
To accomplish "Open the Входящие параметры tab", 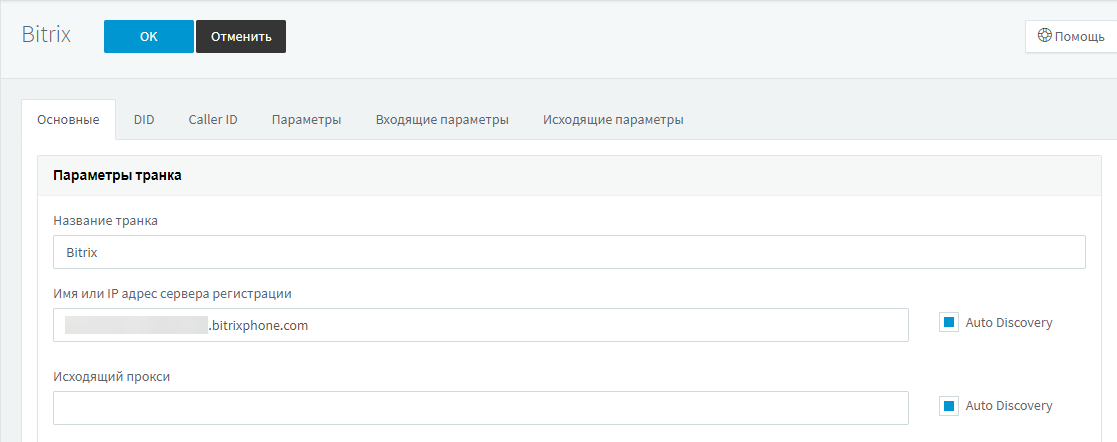I will pyautogui.click(x=442, y=120).
